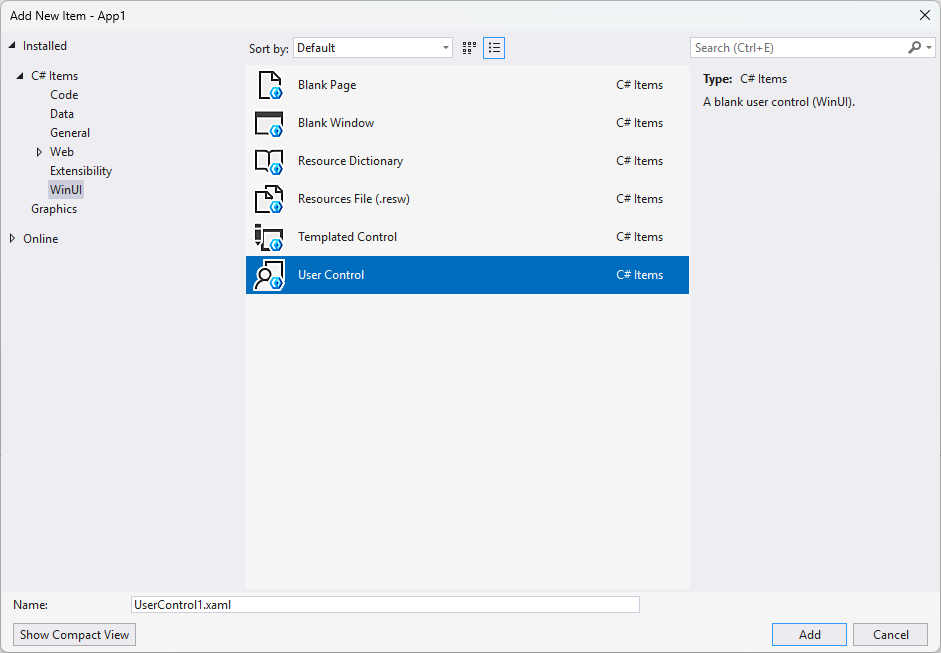Select the Resource Dictionary template icon

point(268,161)
